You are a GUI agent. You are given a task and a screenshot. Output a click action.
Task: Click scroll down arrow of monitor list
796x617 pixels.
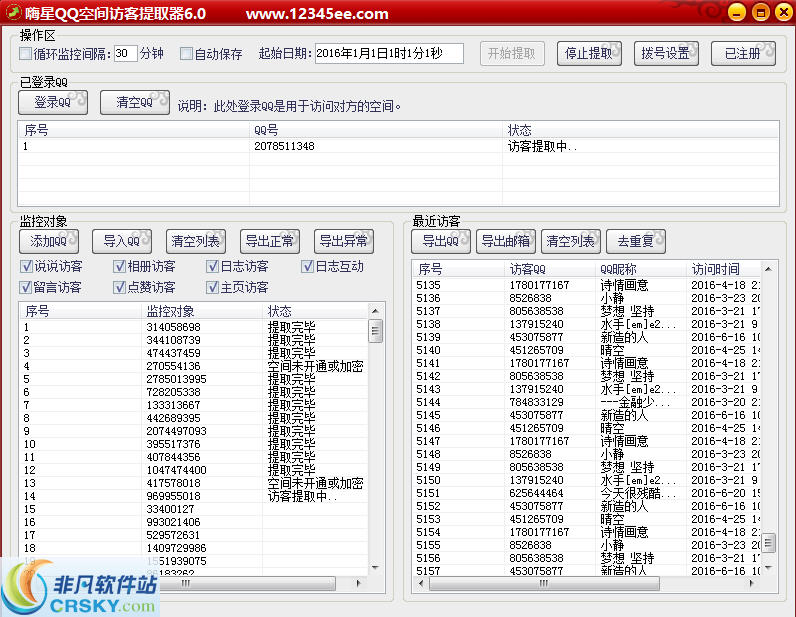tap(375, 568)
